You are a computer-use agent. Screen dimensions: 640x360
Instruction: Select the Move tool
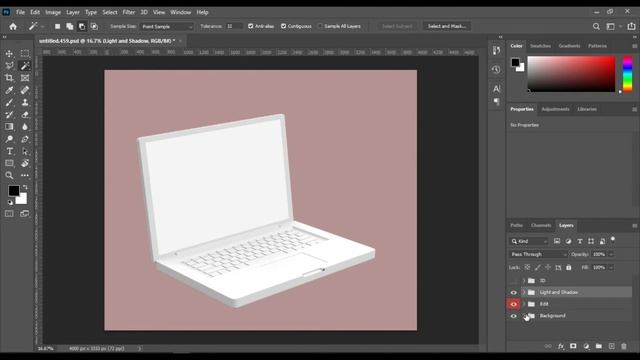click(x=9, y=53)
